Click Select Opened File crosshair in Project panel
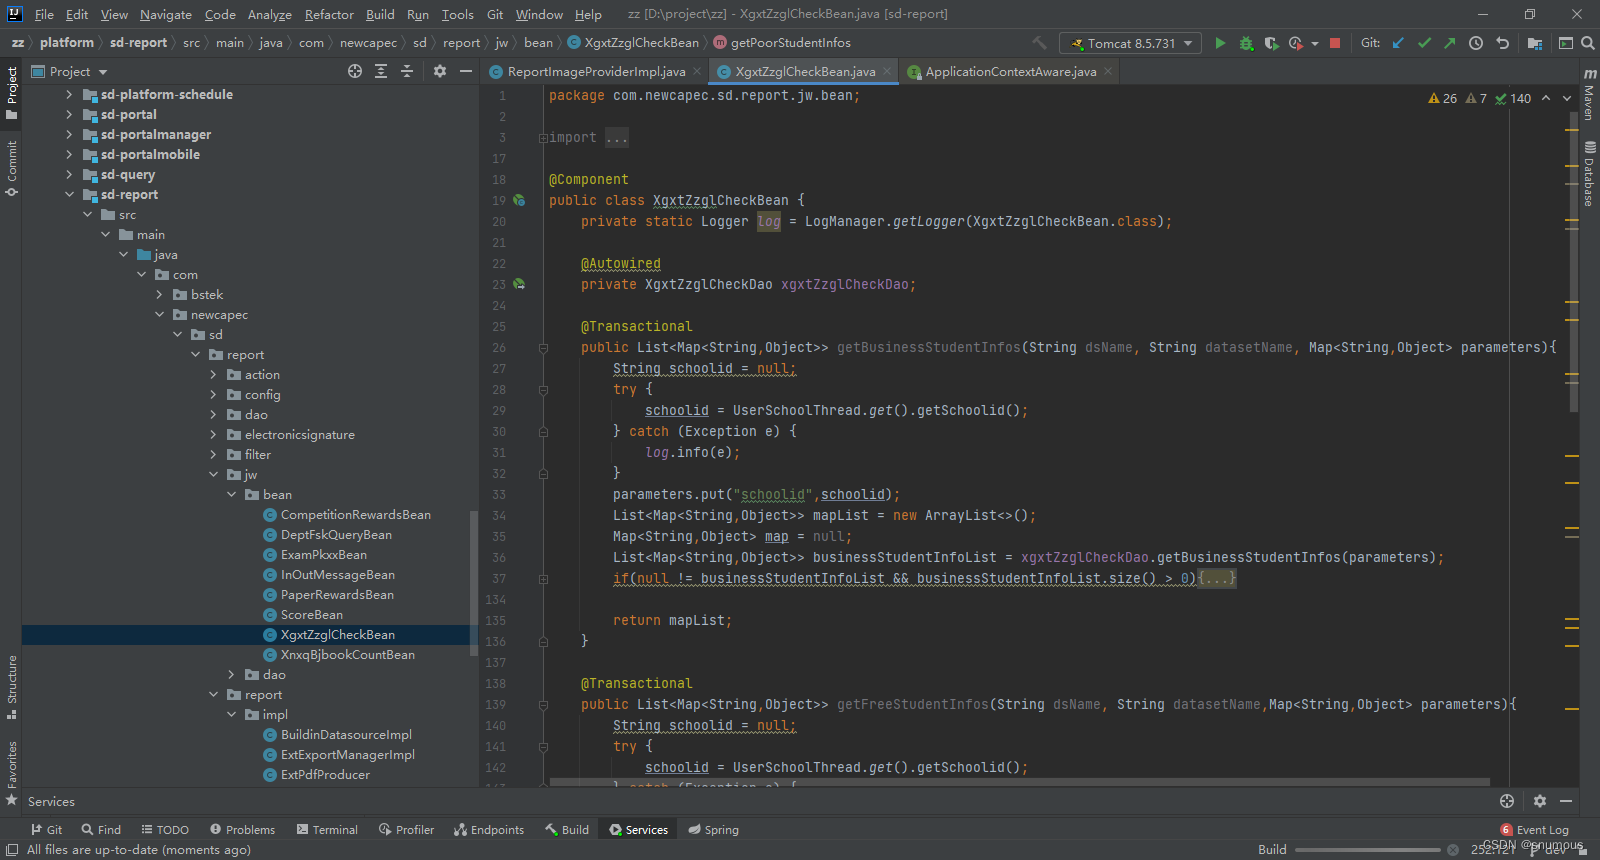This screenshot has height=860, width=1600. coord(355,71)
